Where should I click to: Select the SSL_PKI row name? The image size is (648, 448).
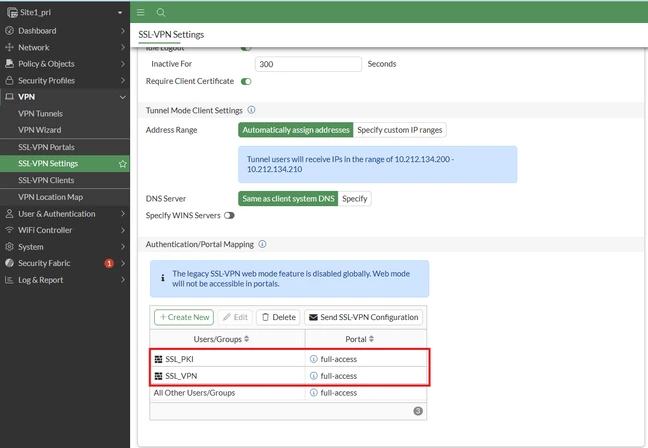(x=179, y=359)
